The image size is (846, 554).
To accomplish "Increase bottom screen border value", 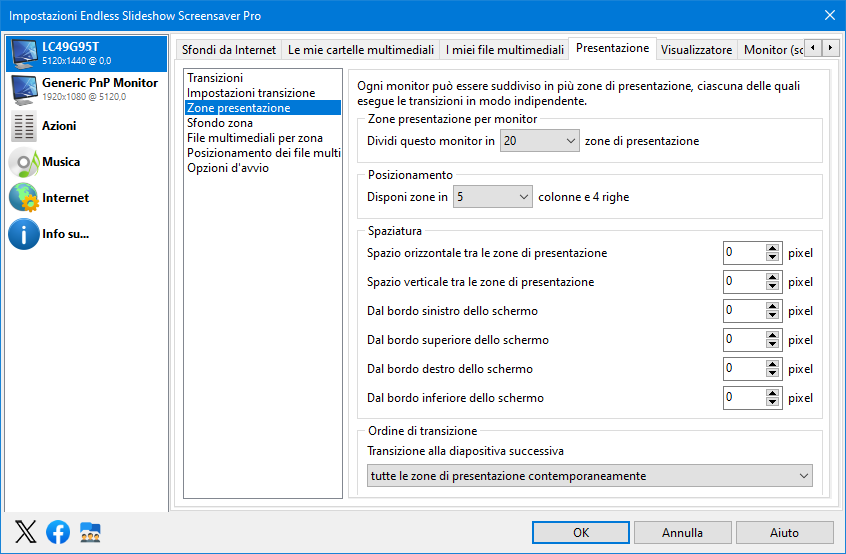I will pos(773,393).
